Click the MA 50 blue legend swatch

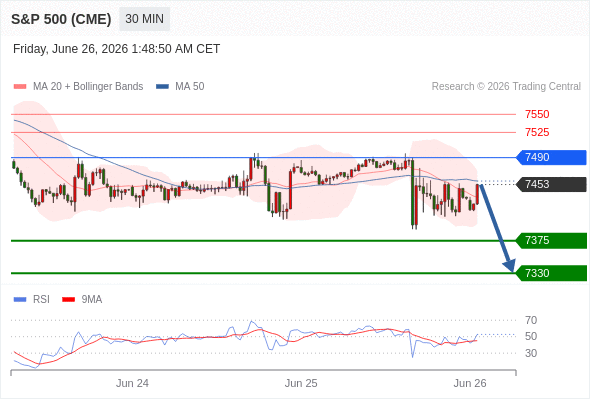[162, 87]
